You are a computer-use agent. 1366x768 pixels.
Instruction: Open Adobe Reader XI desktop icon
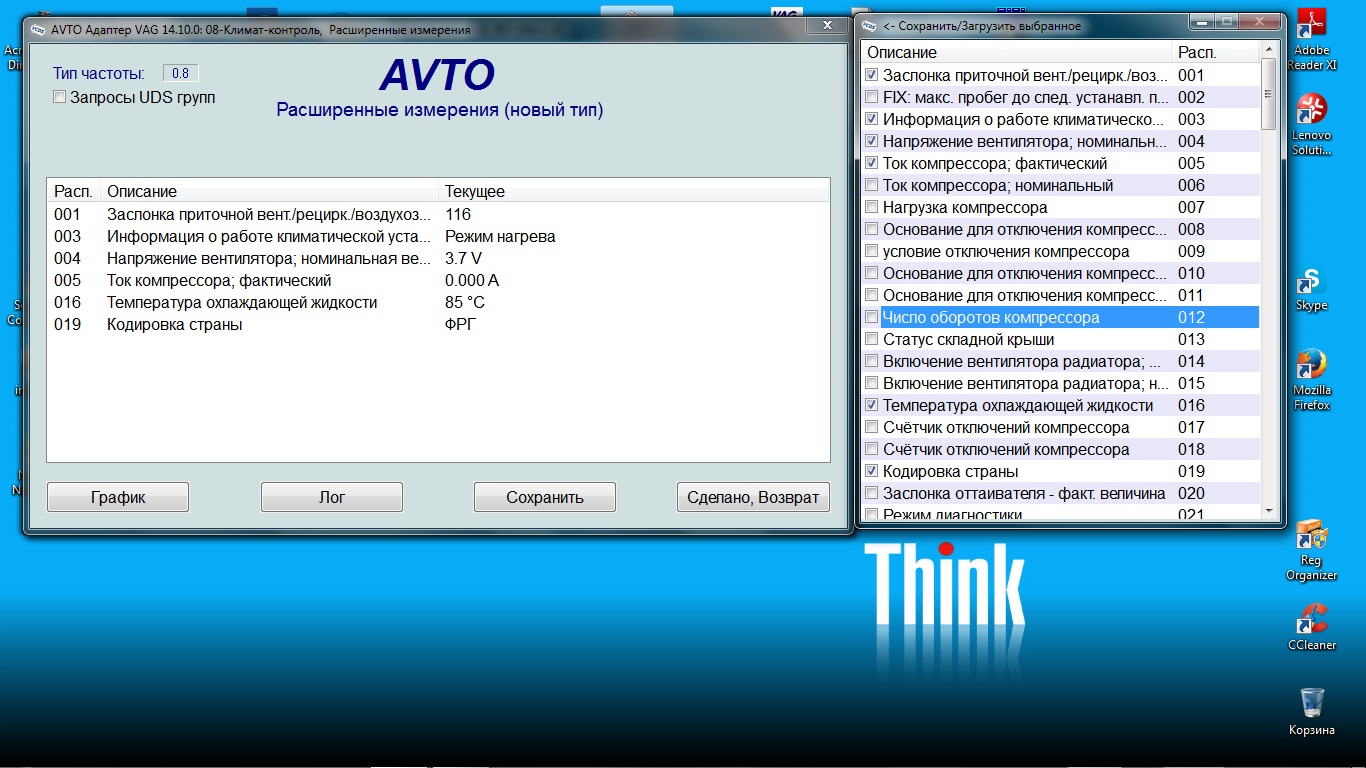[1311, 25]
